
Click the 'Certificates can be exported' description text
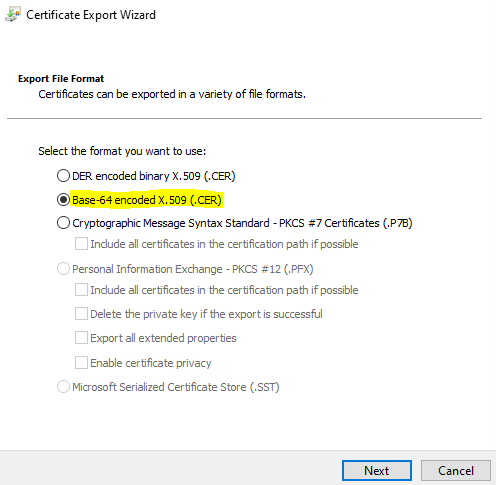click(172, 94)
